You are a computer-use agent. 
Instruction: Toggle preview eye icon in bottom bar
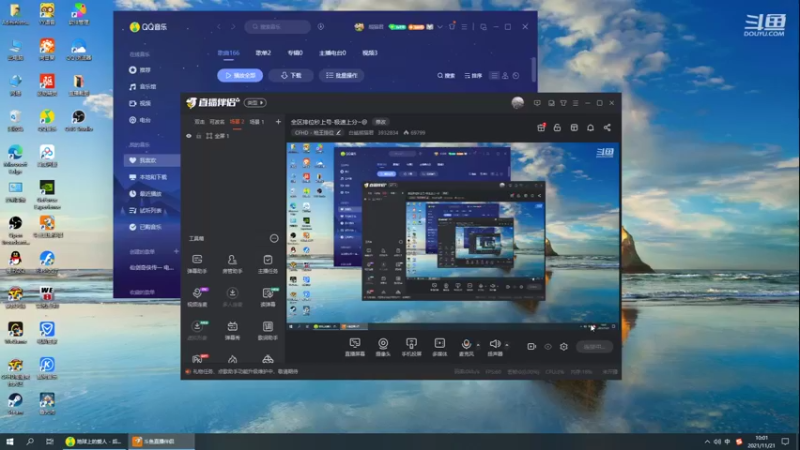(547, 346)
